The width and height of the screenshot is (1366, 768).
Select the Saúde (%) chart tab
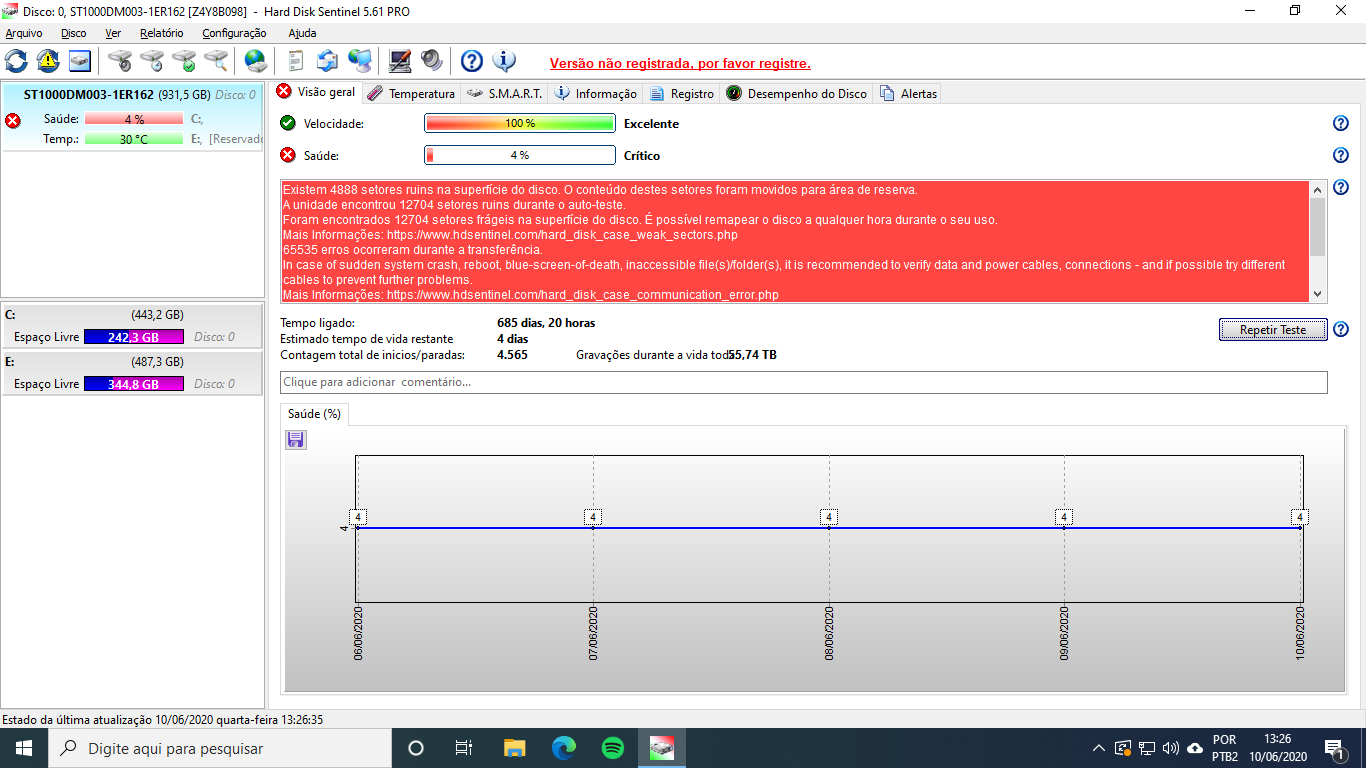[314, 413]
